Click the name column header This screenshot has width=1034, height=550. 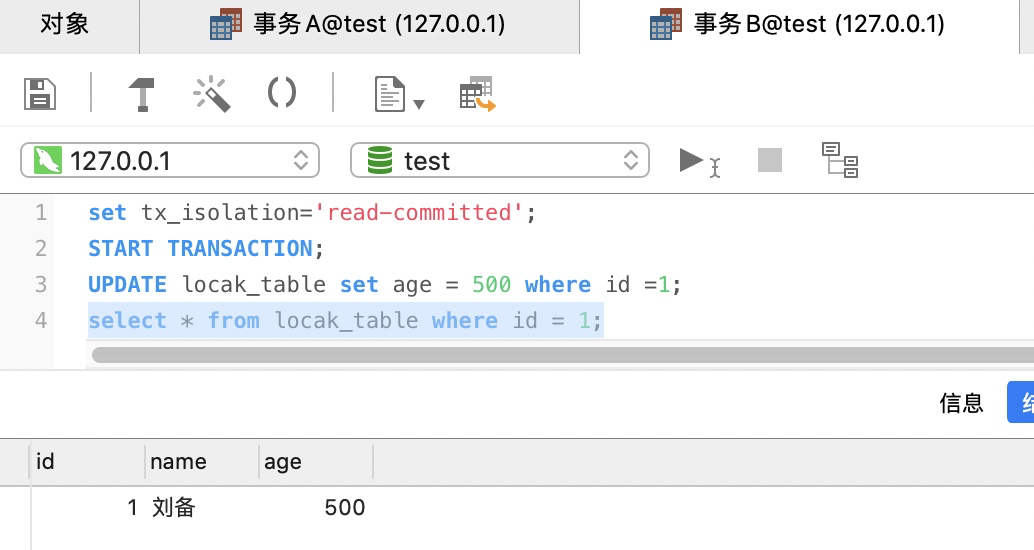click(x=202, y=462)
